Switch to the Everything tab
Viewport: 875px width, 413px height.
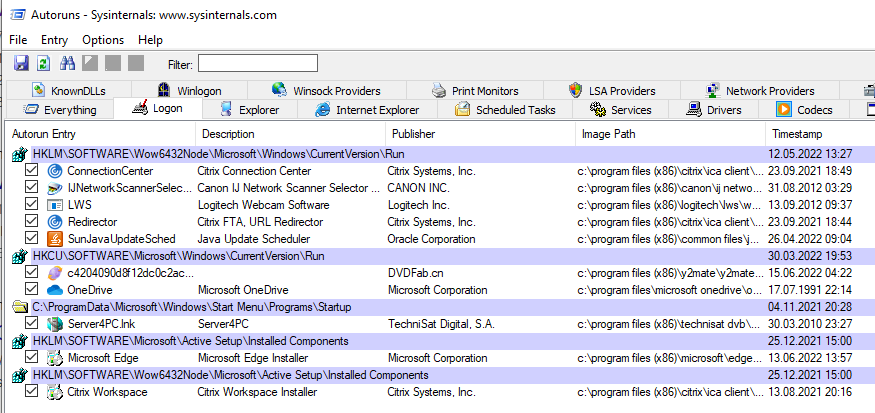60,110
